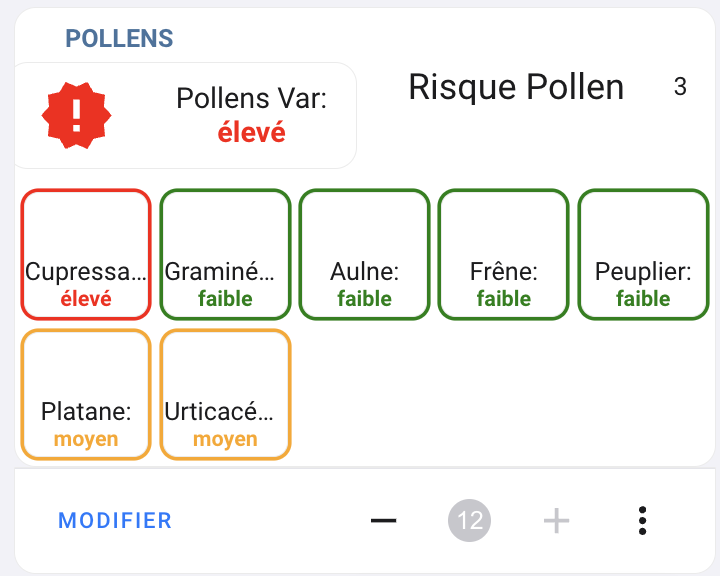The height and width of the screenshot is (576, 720).
Task: Click the Risque Pollen value 3
Action: pos(680,88)
